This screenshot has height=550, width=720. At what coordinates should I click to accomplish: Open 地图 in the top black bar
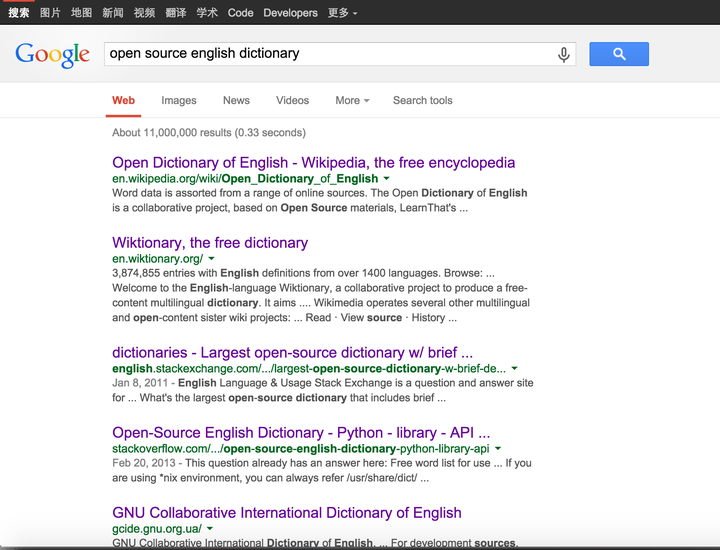point(81,13)
